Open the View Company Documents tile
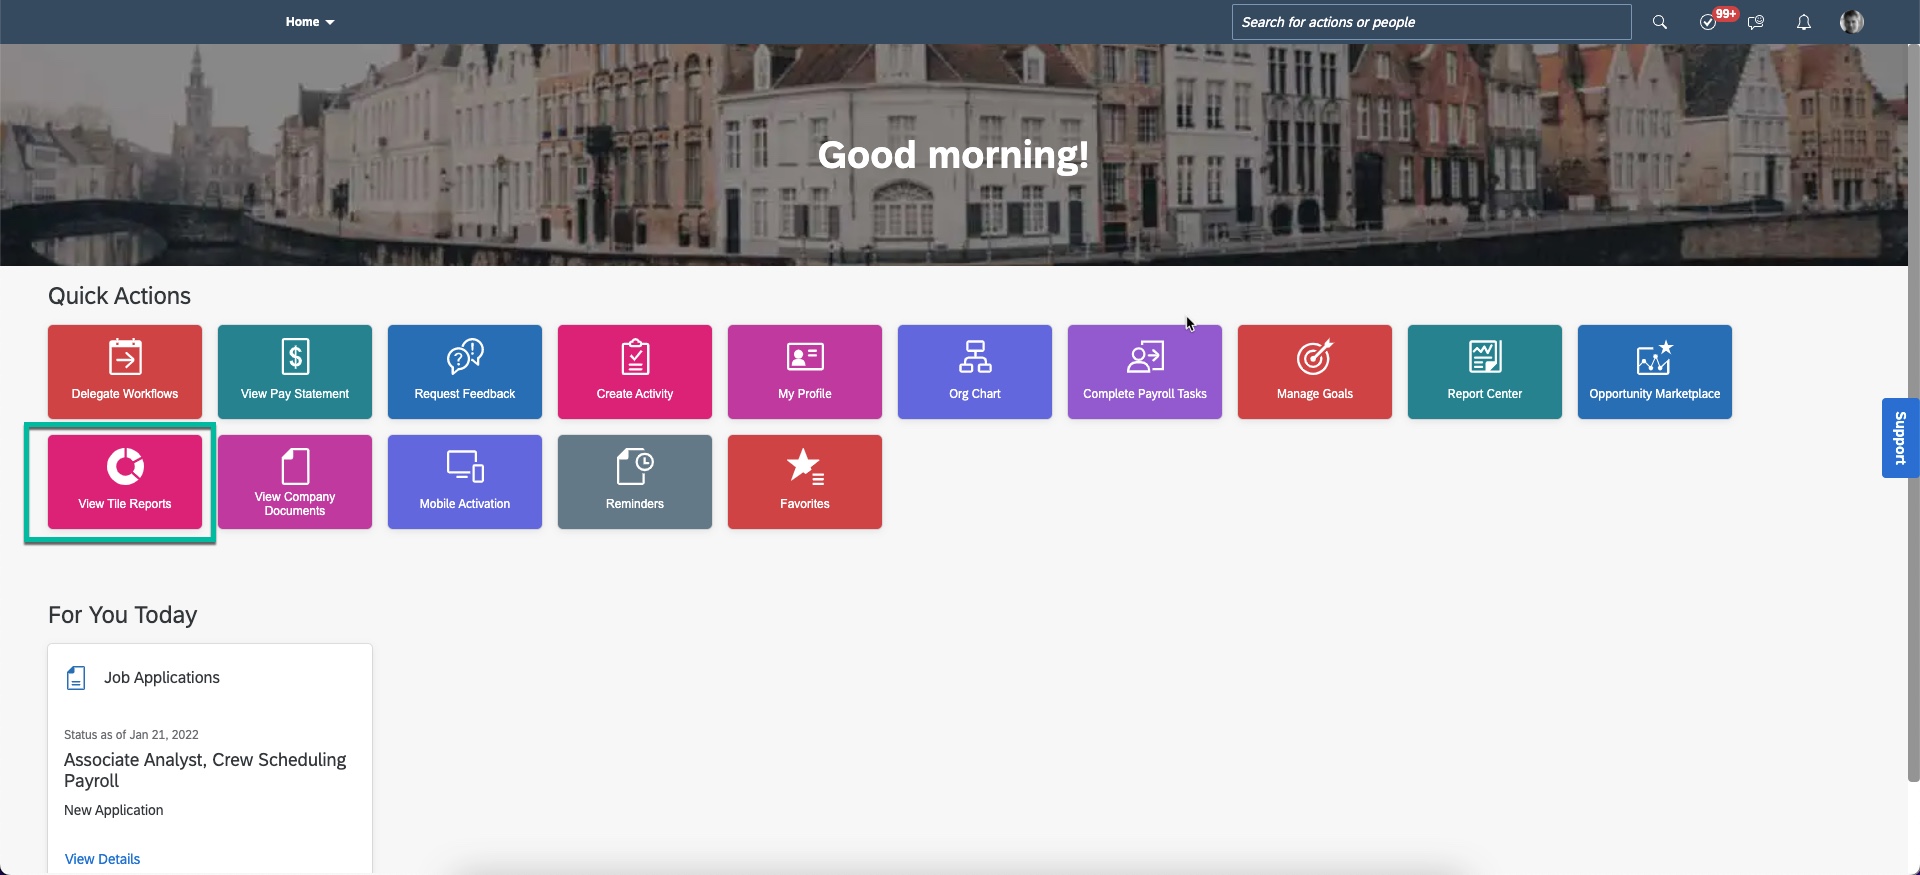Screen dimensions: 1920x875 coord(295,482)
